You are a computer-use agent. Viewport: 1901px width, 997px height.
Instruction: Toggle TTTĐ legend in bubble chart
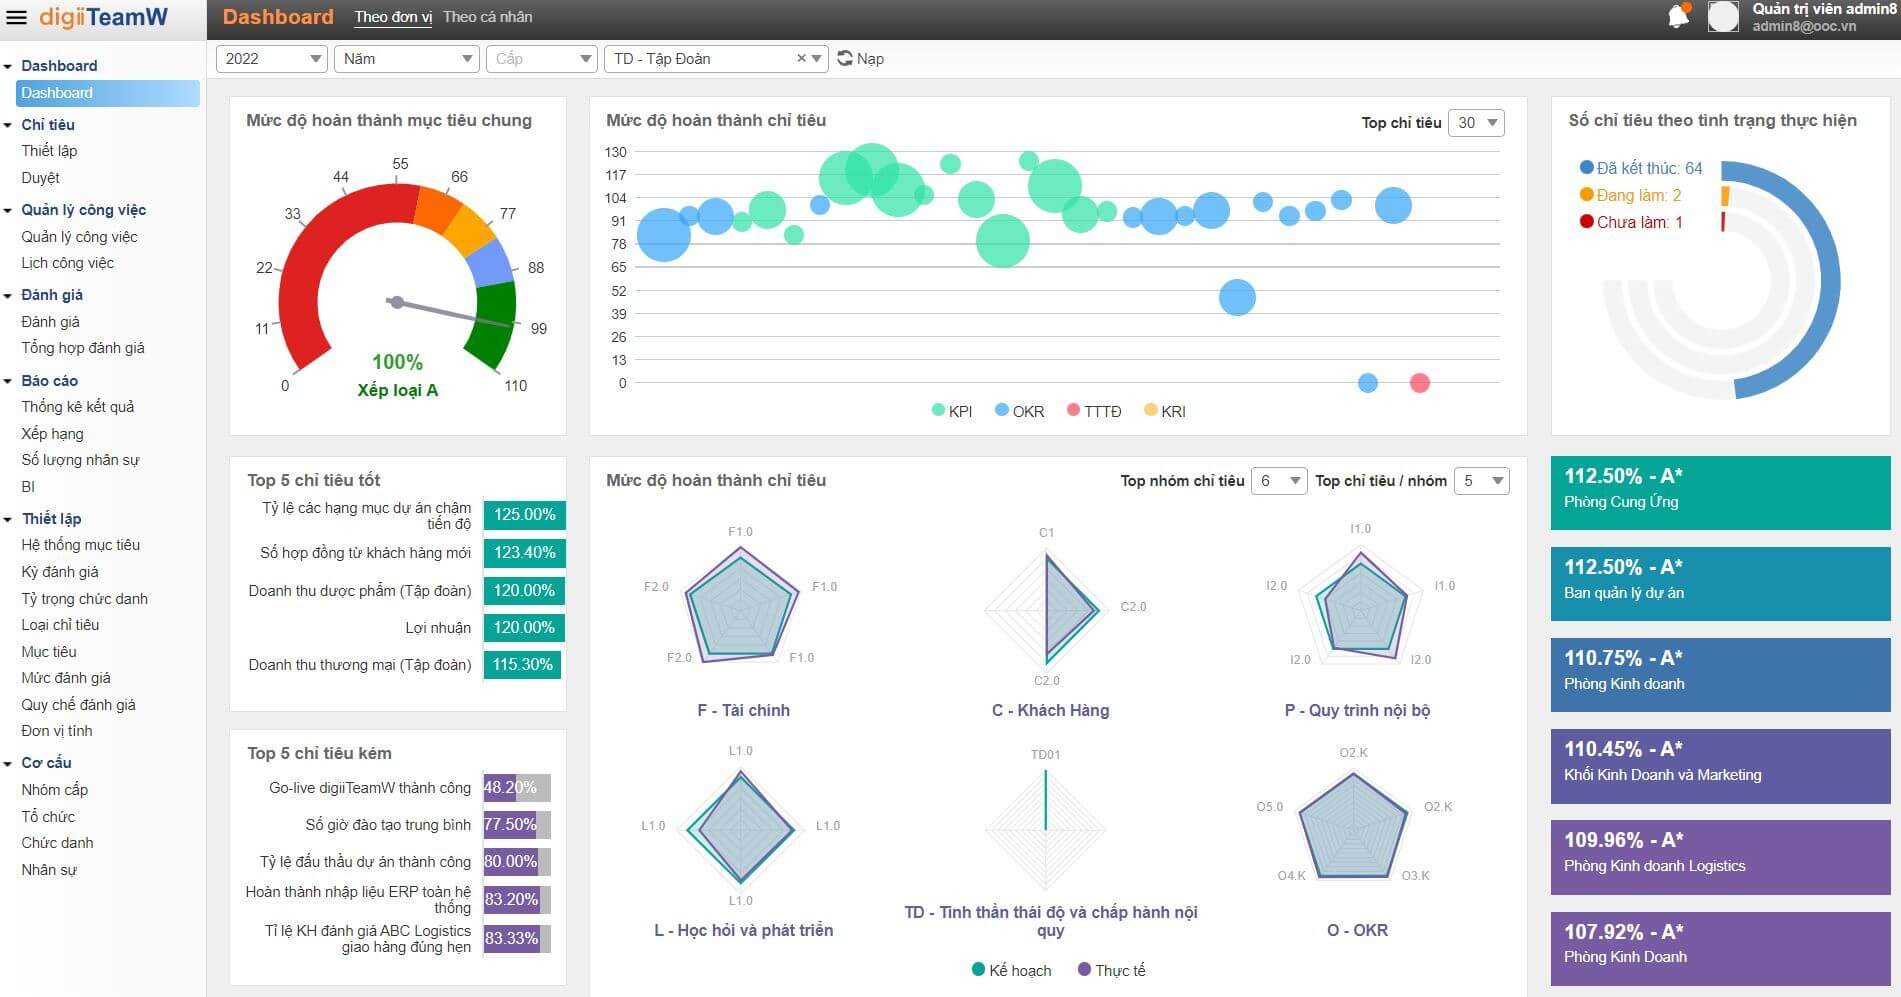1094,411
